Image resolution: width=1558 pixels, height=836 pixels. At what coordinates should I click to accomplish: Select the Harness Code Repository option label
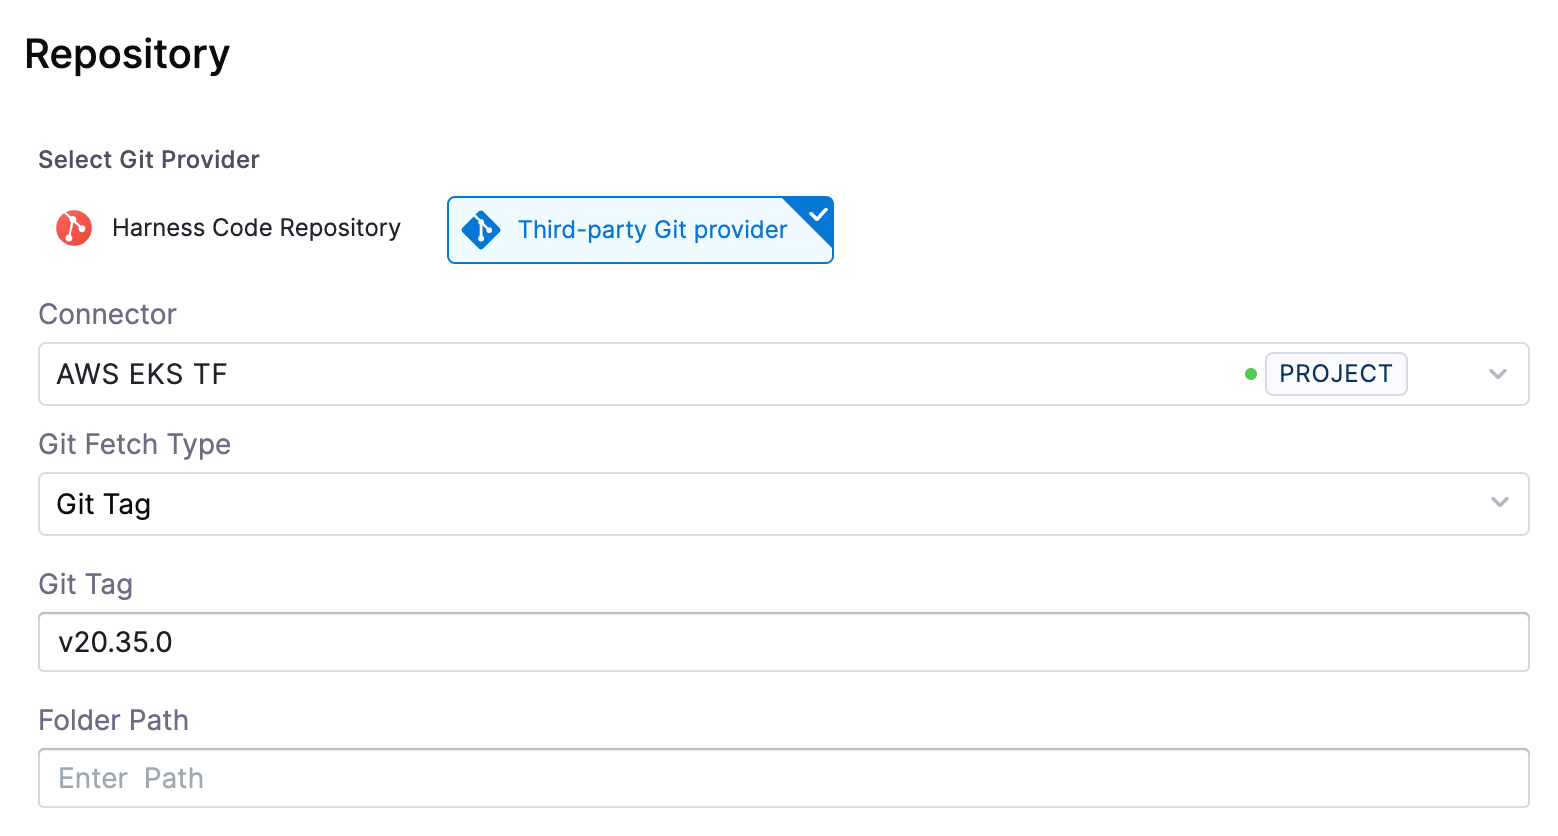[x=256, y=228]
